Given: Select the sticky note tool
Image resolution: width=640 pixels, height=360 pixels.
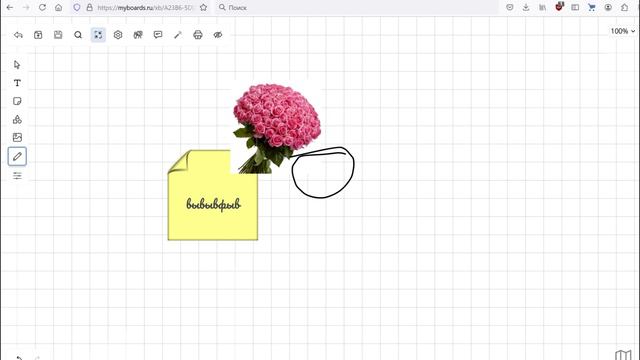Looking at the screenshot, I should point(17,101).
